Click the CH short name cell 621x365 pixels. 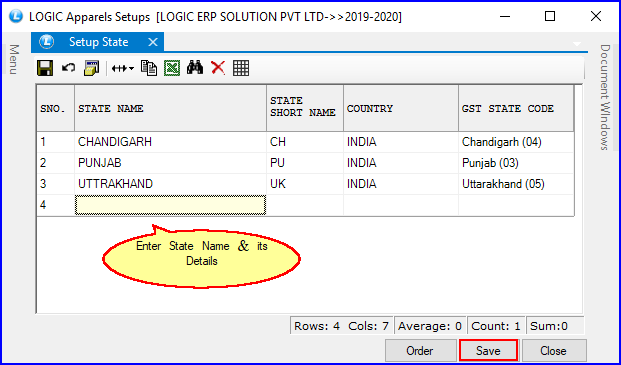tap(305, 142)
